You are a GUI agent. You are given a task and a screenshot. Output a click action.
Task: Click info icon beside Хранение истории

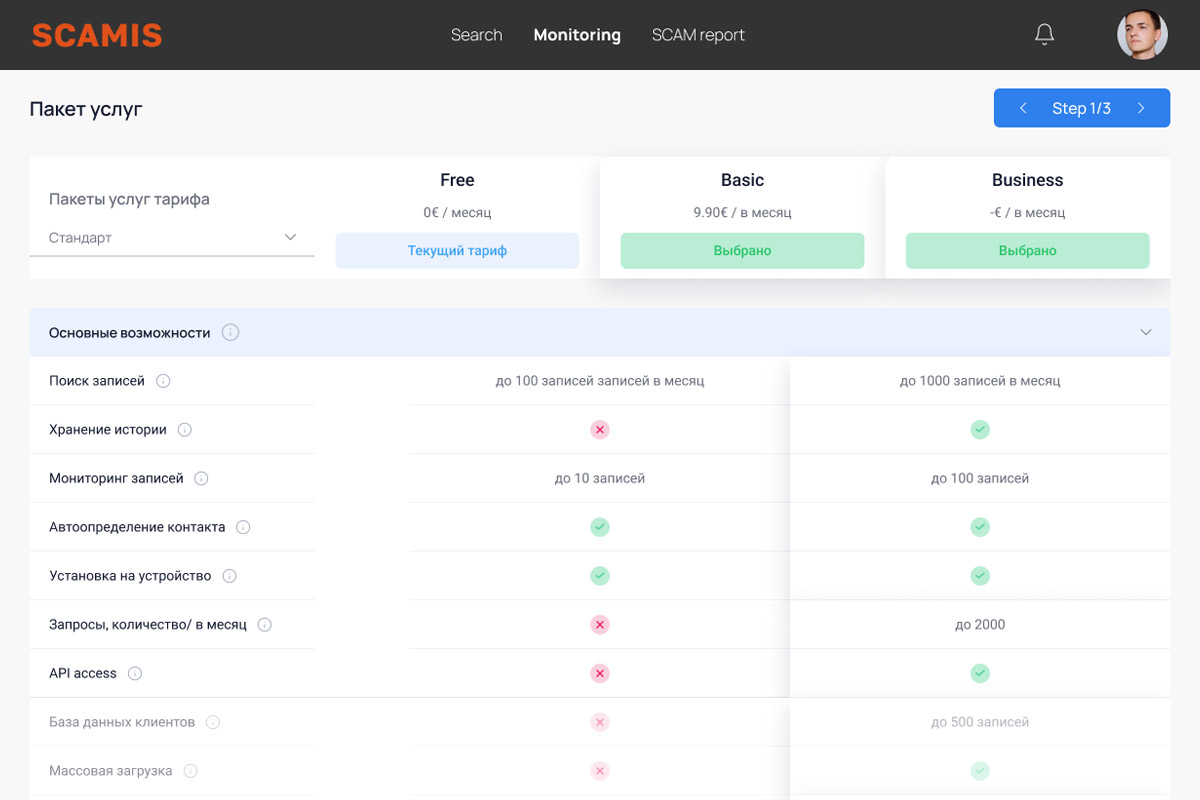[x=185, y=430]
